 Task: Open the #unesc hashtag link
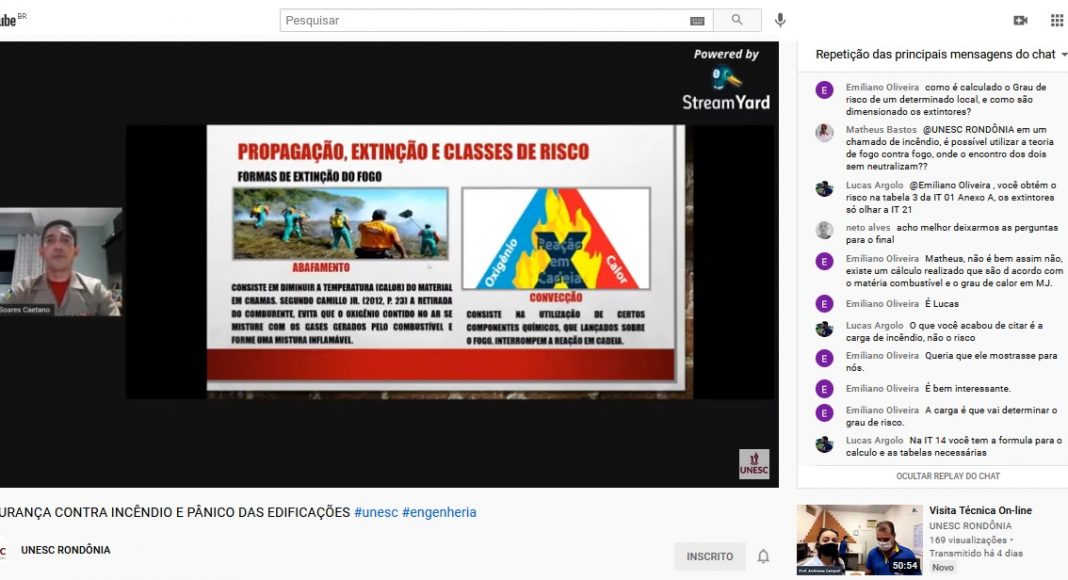tap(376, 512)
